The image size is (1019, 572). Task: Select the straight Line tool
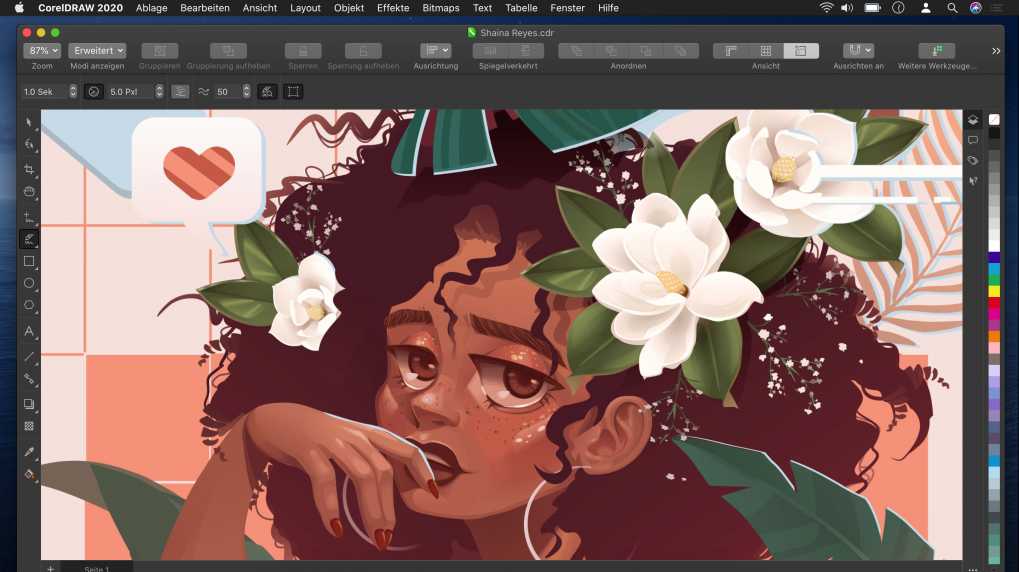29,356
